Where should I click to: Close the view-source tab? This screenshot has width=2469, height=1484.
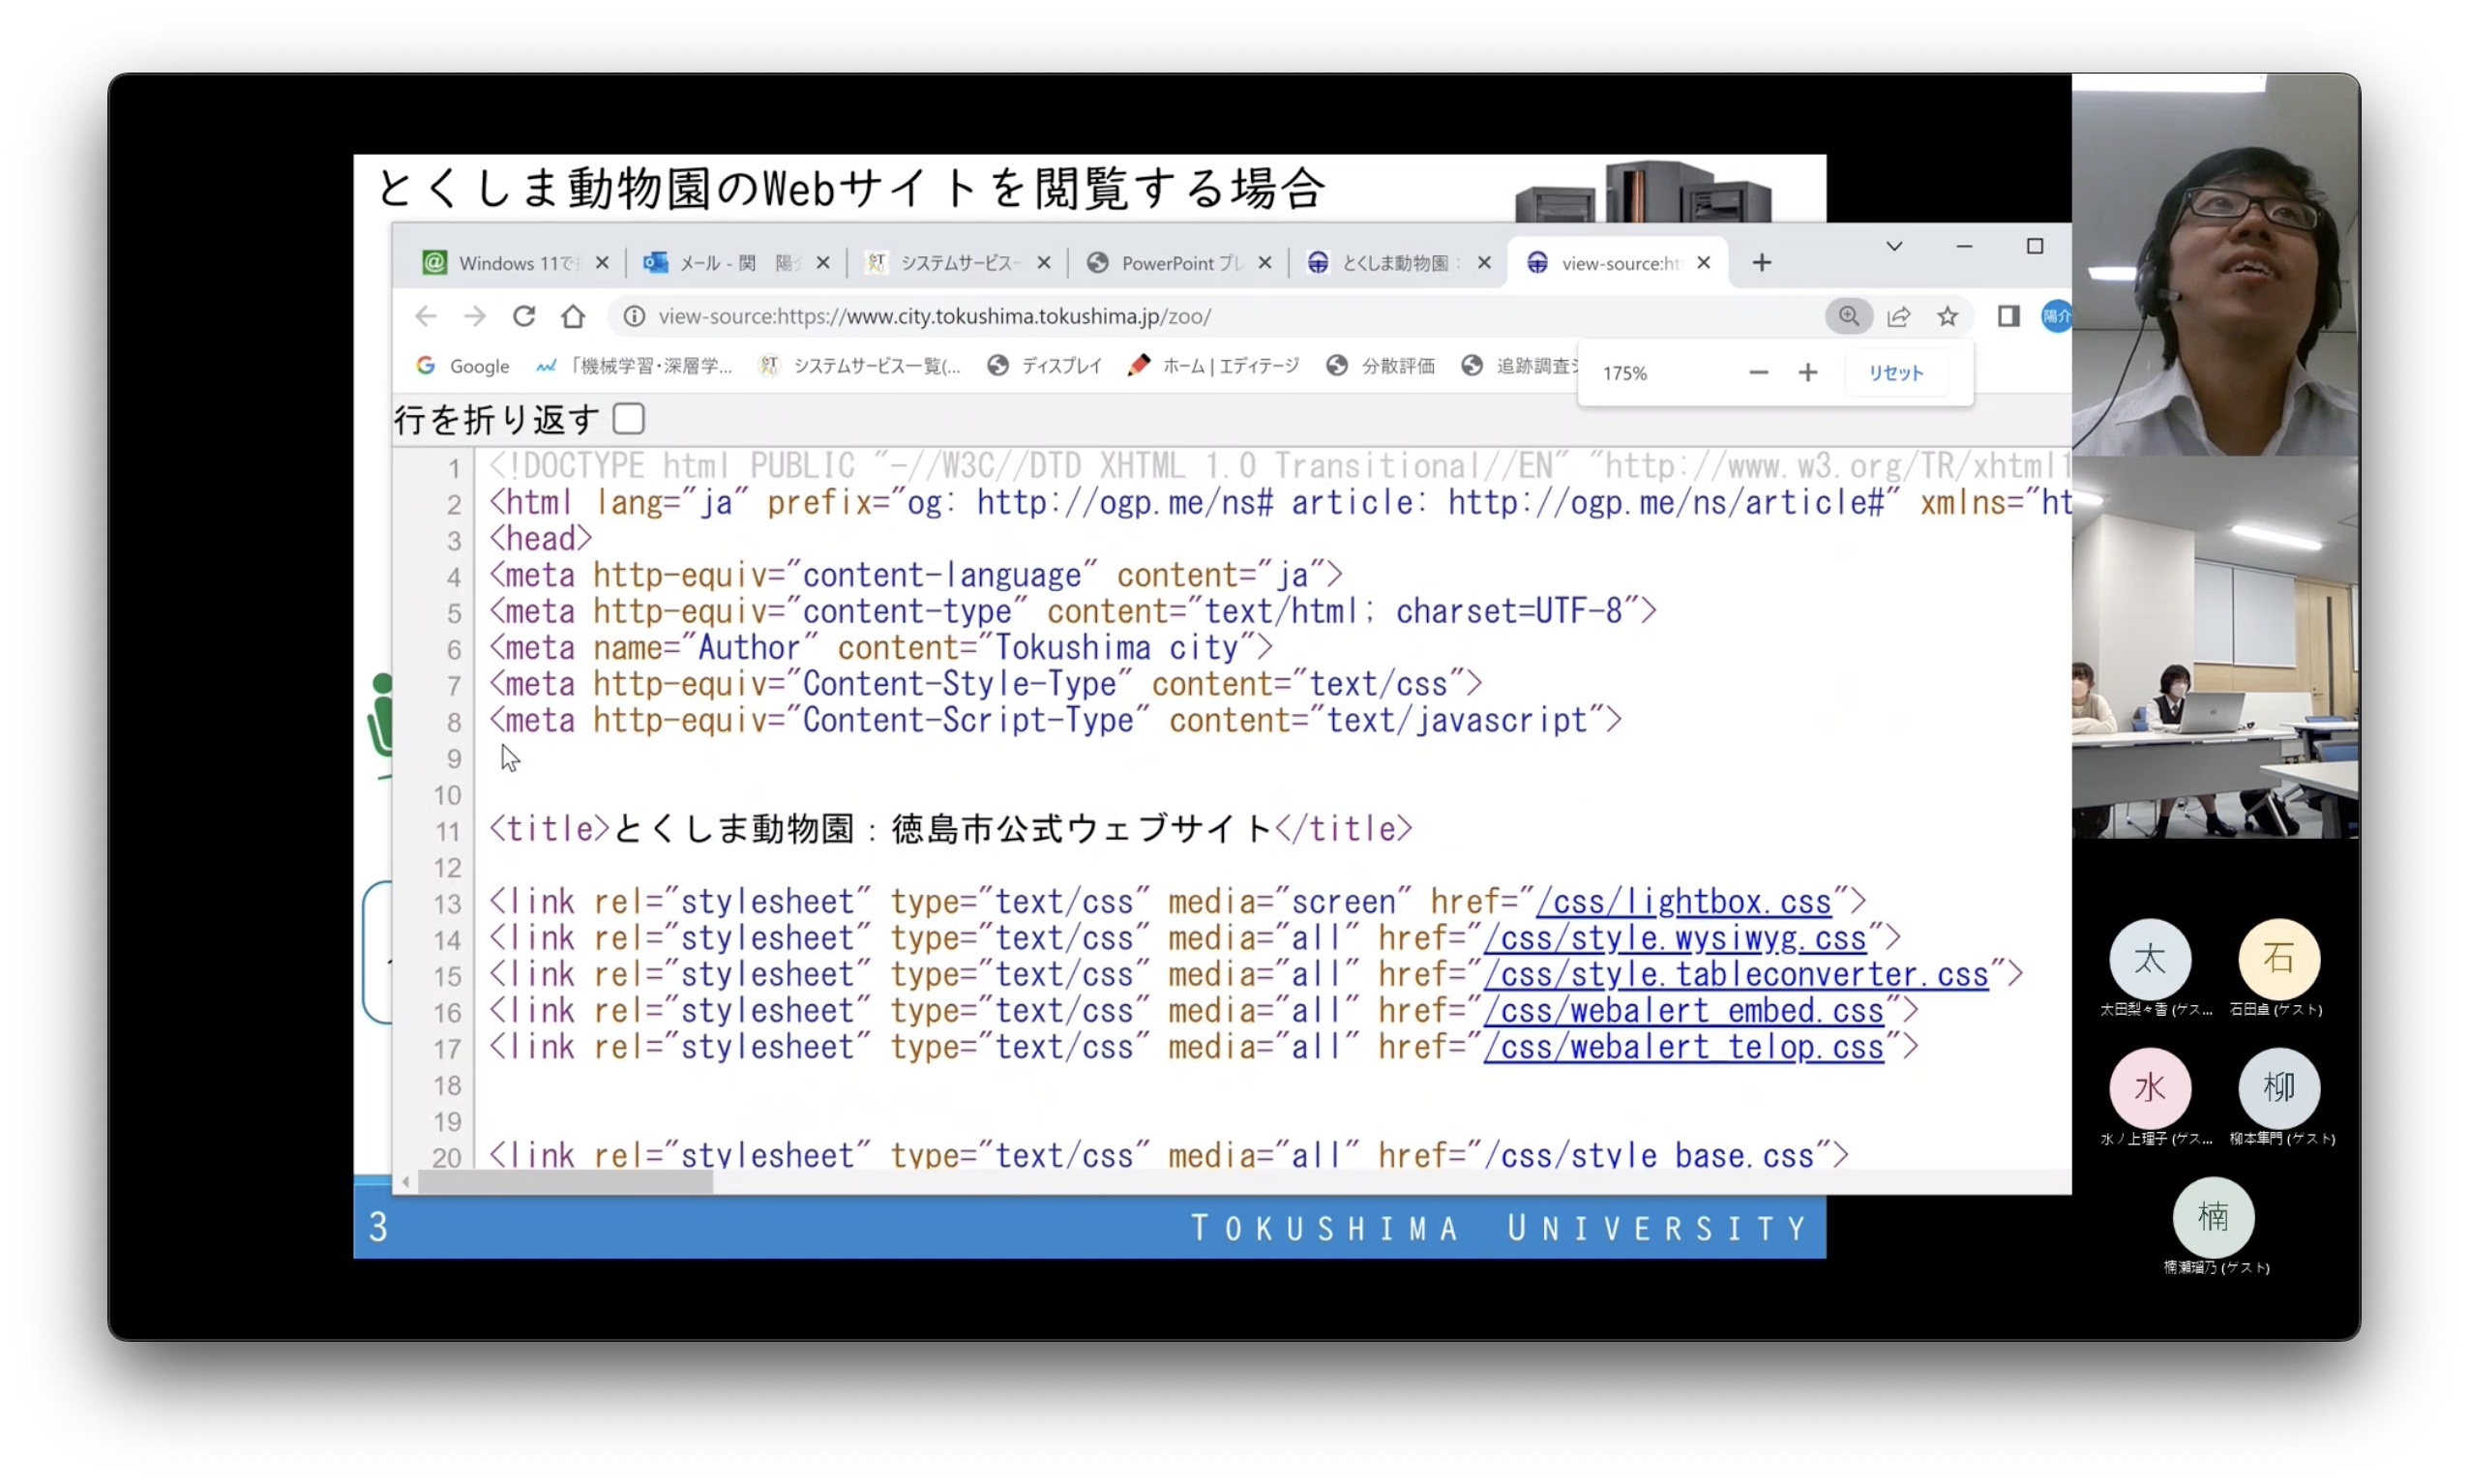click(1703, 262)
